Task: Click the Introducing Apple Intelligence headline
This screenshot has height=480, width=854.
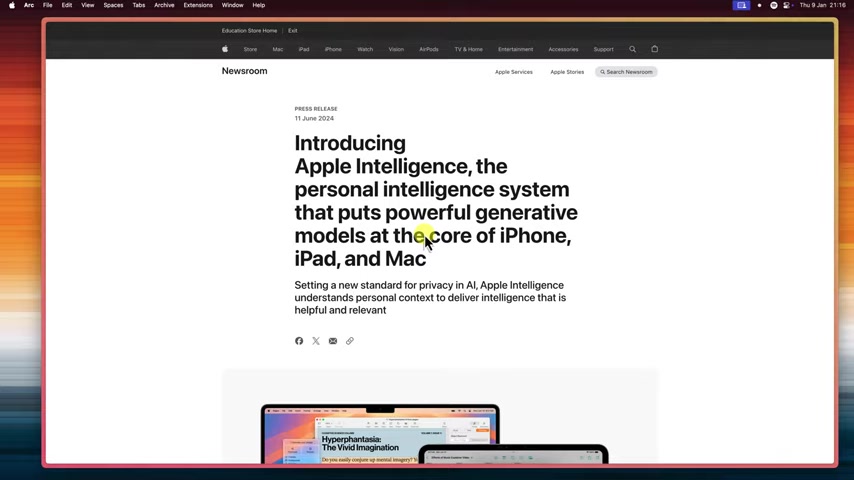Action: tap(436, 201)
